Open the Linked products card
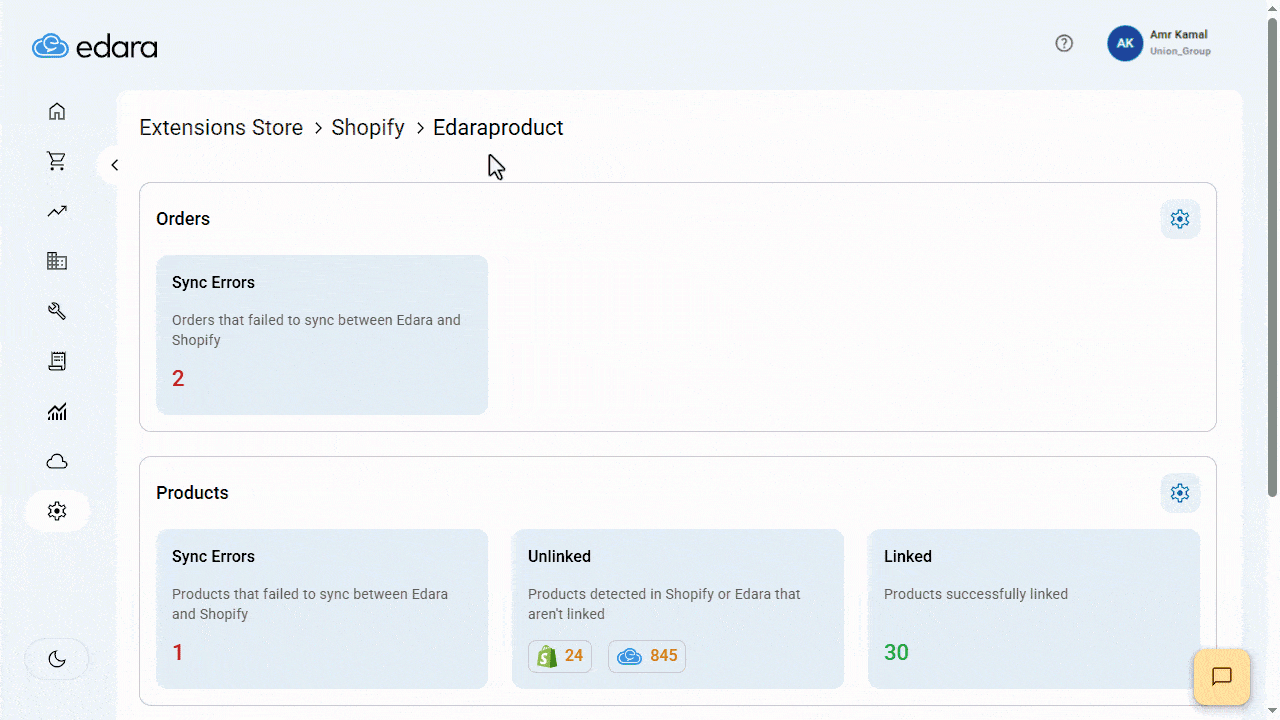Viewport: 1280px width, 720px height. [1034, 609]
